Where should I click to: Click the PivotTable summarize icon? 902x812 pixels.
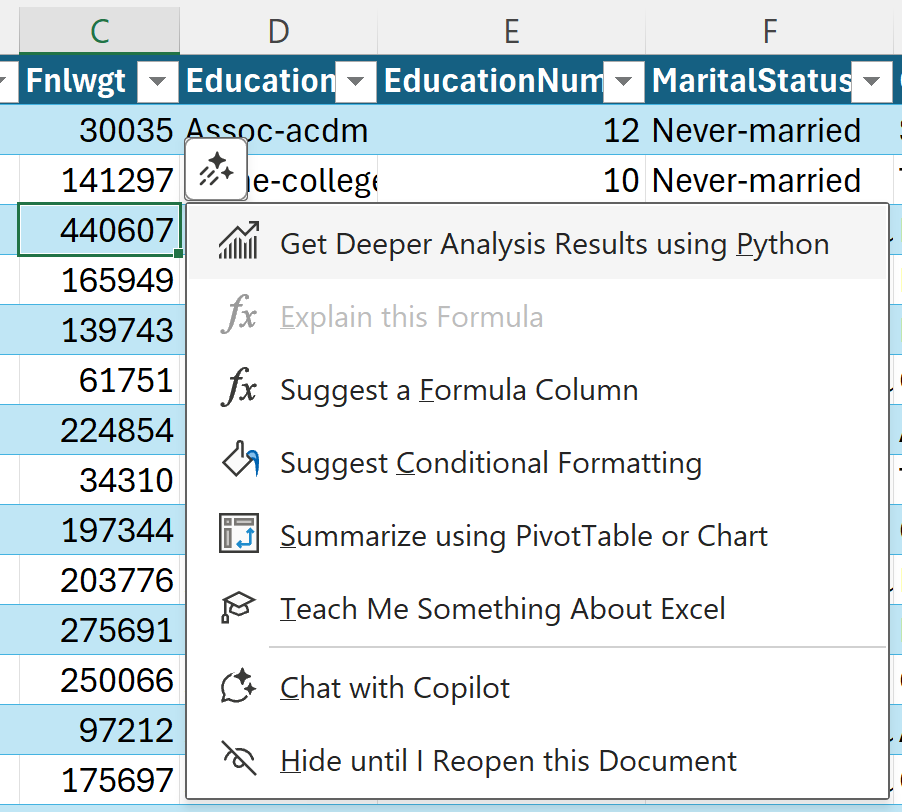[239, 536]
